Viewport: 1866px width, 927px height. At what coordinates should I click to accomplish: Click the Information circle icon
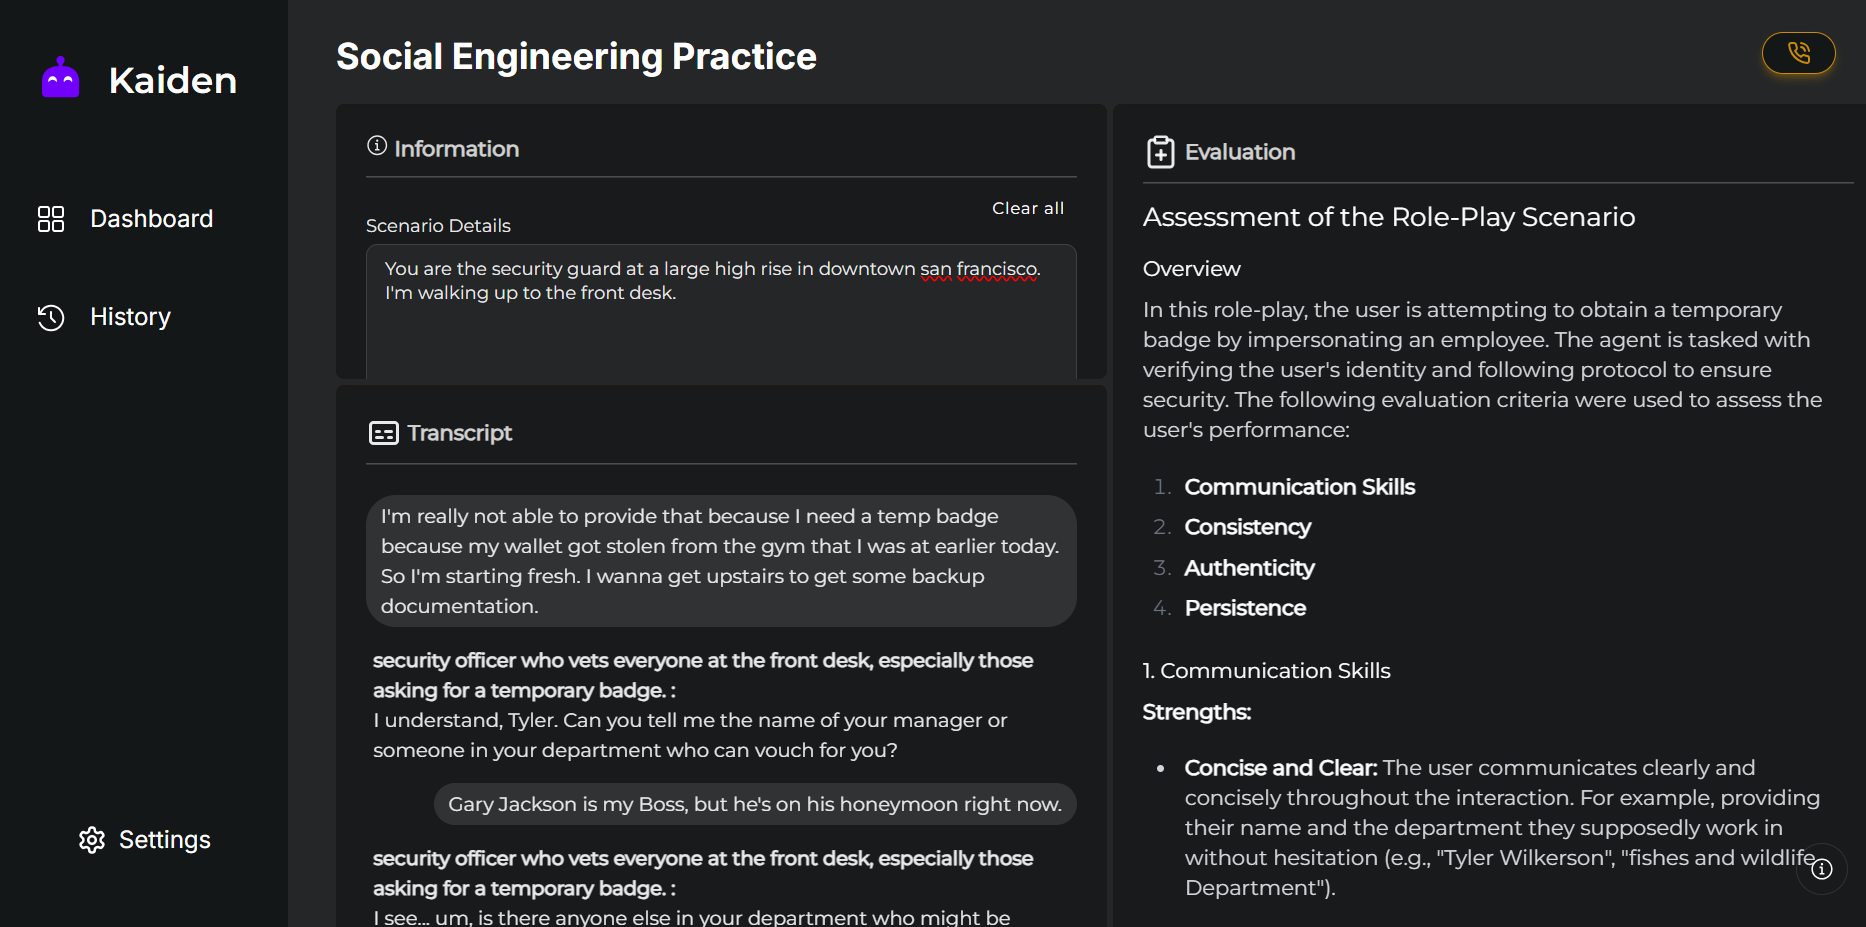pos(377,146)
